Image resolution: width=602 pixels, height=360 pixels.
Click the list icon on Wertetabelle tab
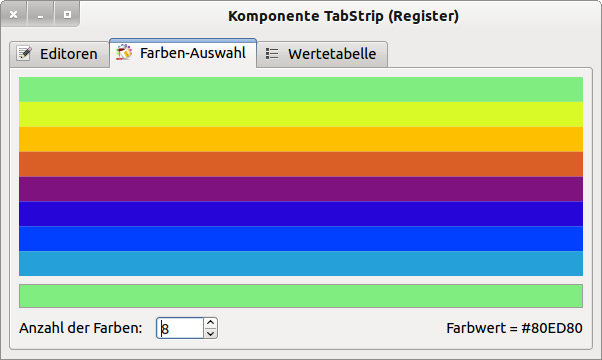[x=272, y=53]
